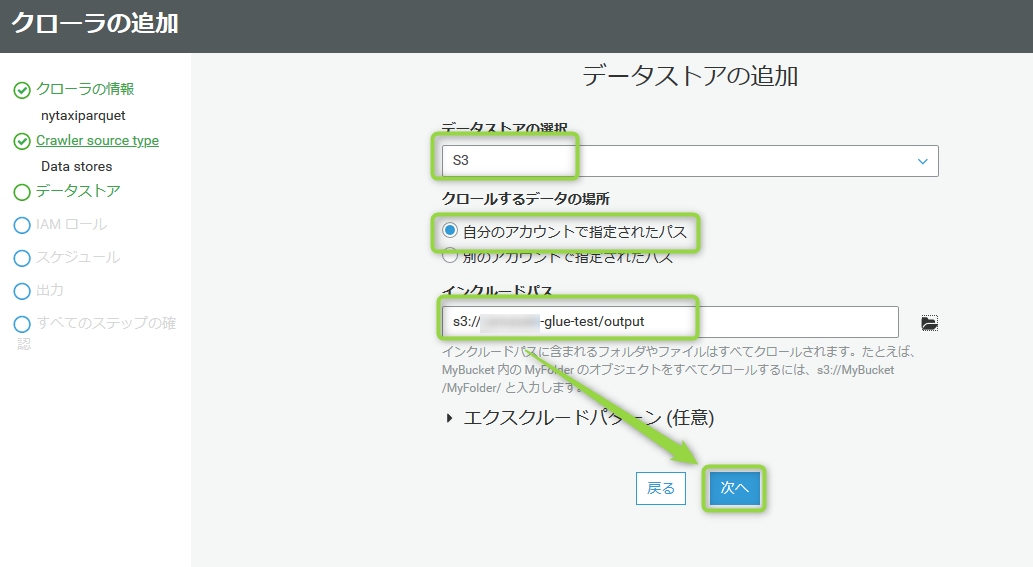
Task: Click the green checkmark beside Crawler source type
Action: click(x=22, y=142)
